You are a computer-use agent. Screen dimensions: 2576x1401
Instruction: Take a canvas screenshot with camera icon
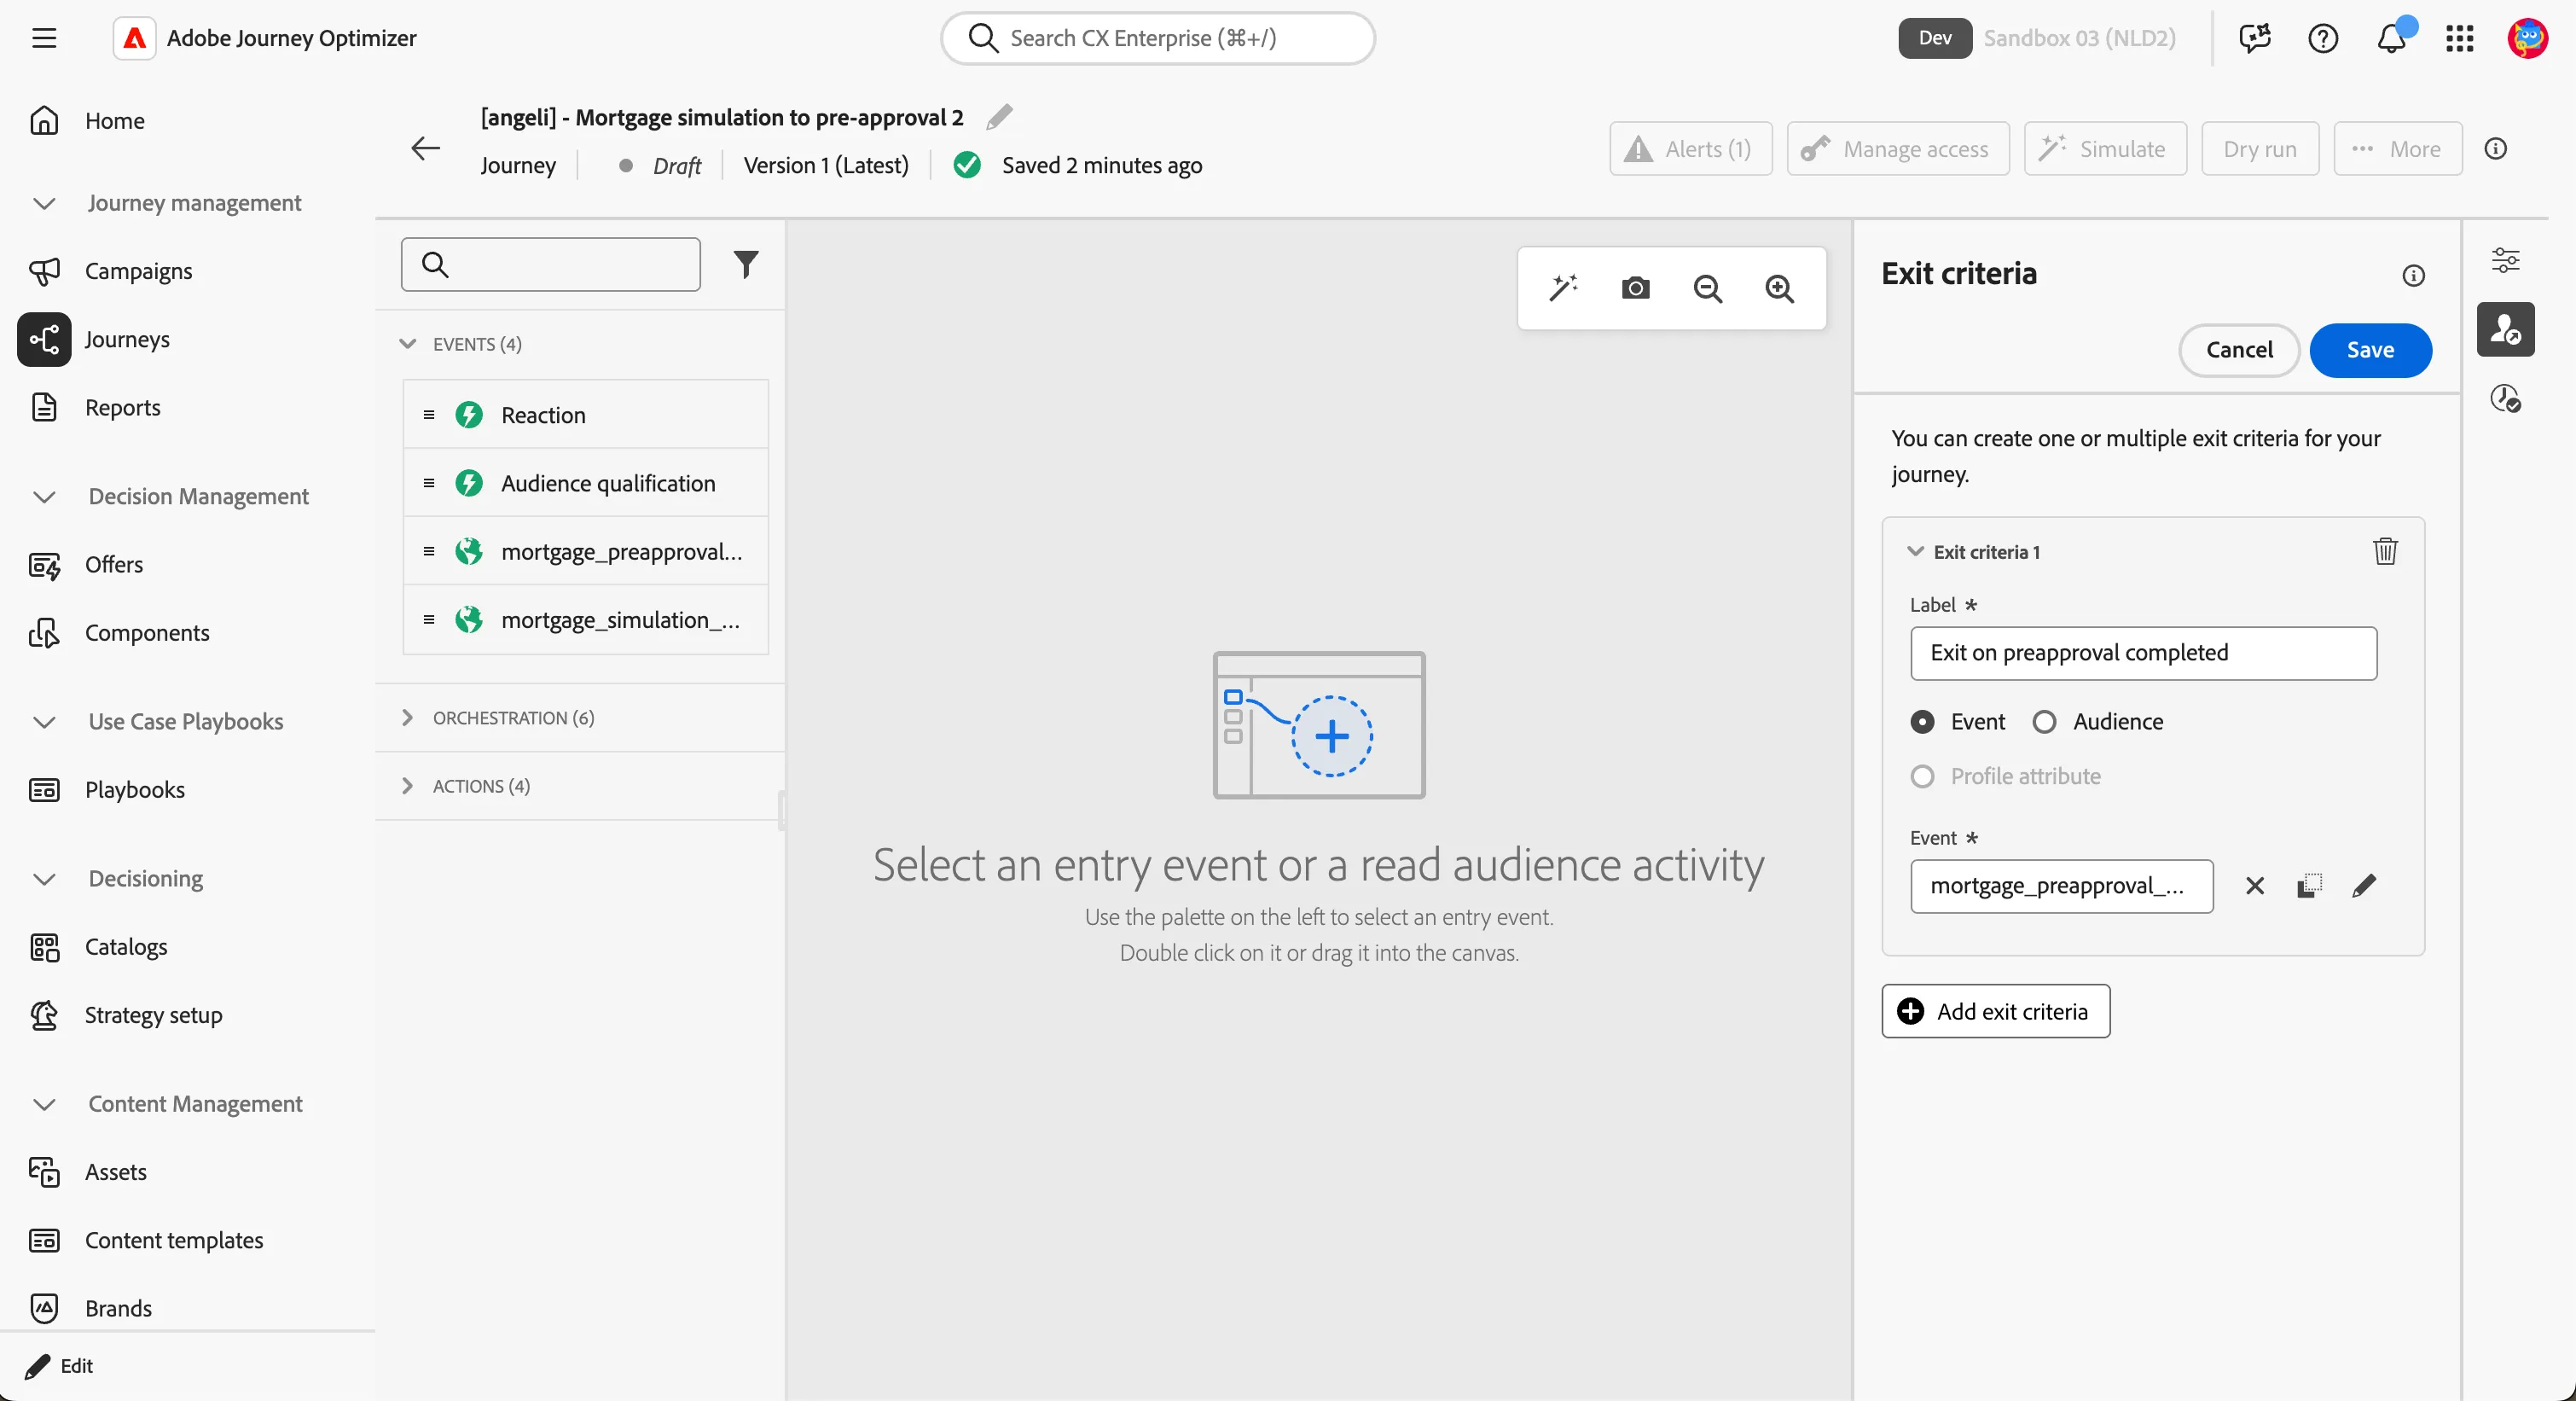click(x=1635, y=288)
